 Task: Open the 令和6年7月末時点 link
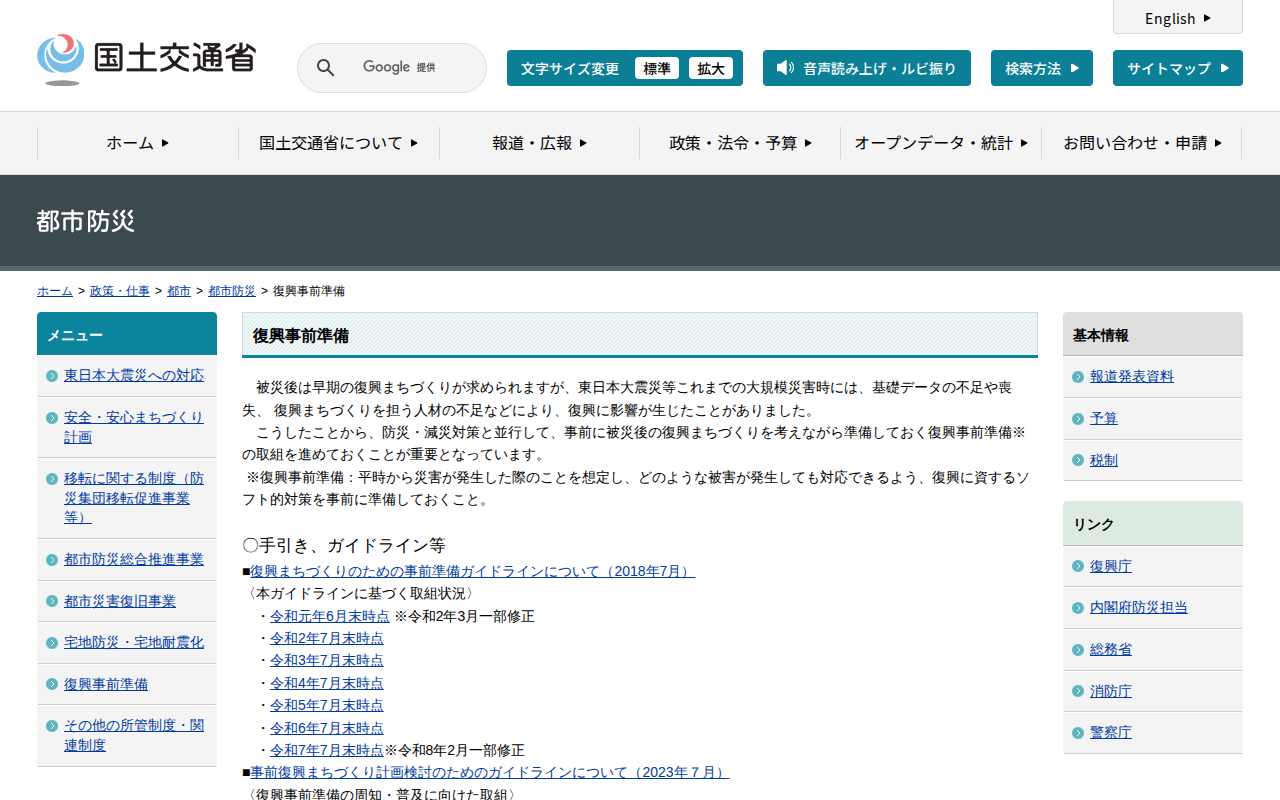[x=327, y=728]
